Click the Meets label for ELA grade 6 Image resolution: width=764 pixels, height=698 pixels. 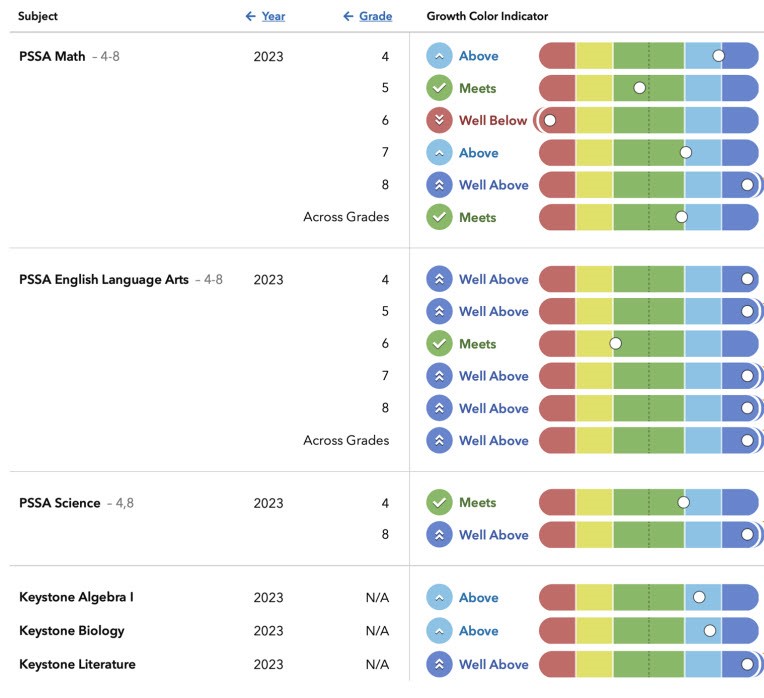(478, 344)
